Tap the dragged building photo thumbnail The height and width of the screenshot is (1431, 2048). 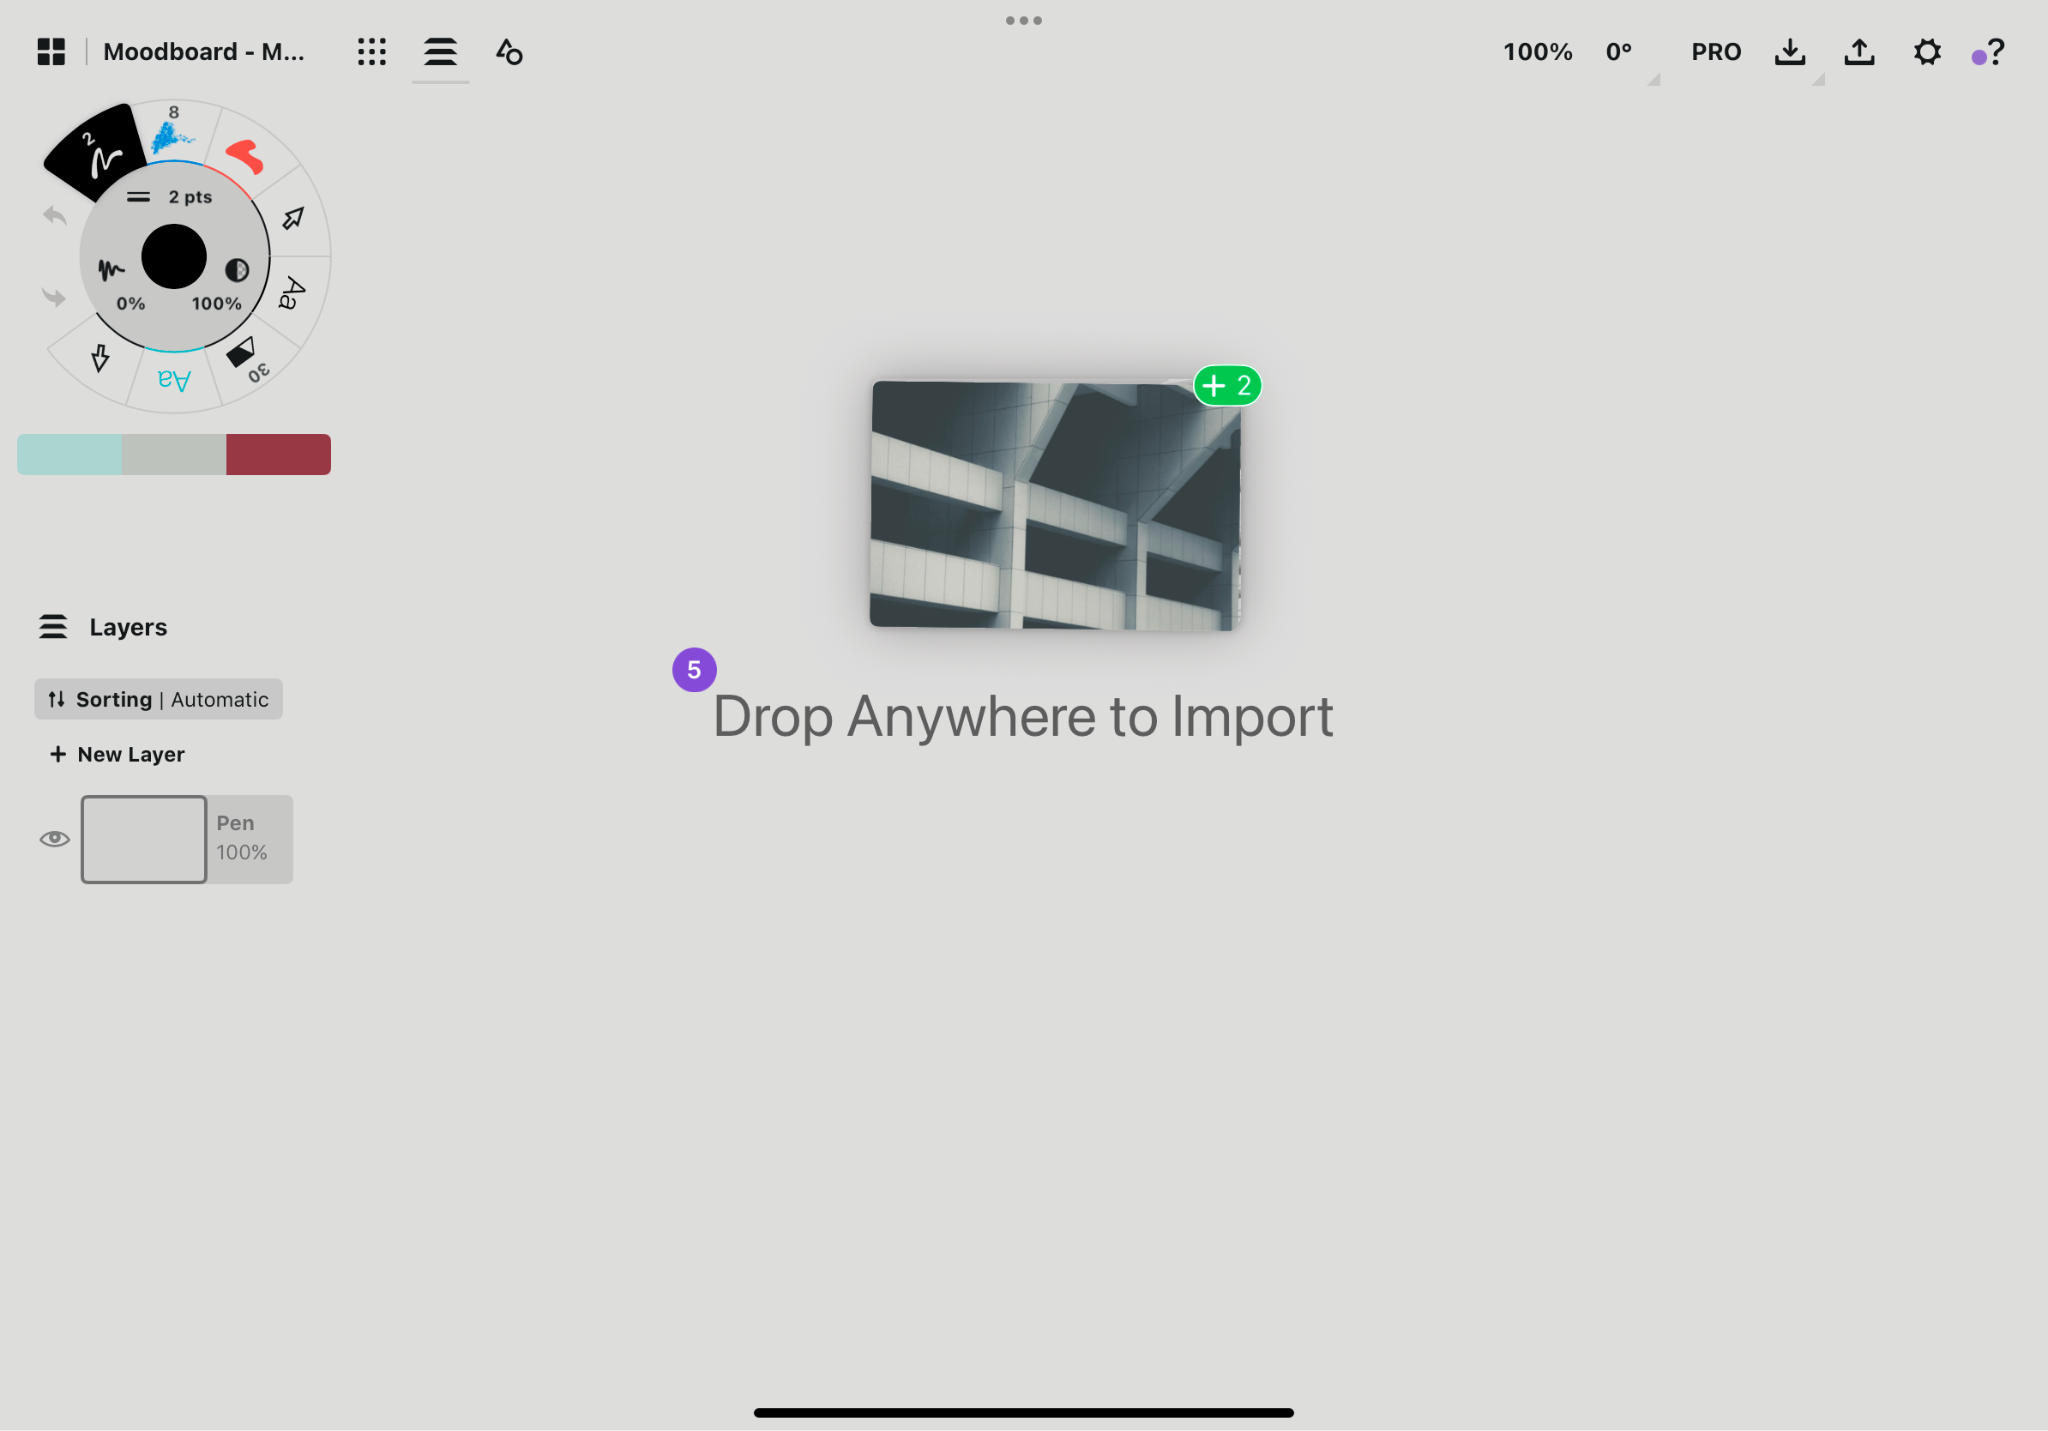click(x=1055, y=505)
